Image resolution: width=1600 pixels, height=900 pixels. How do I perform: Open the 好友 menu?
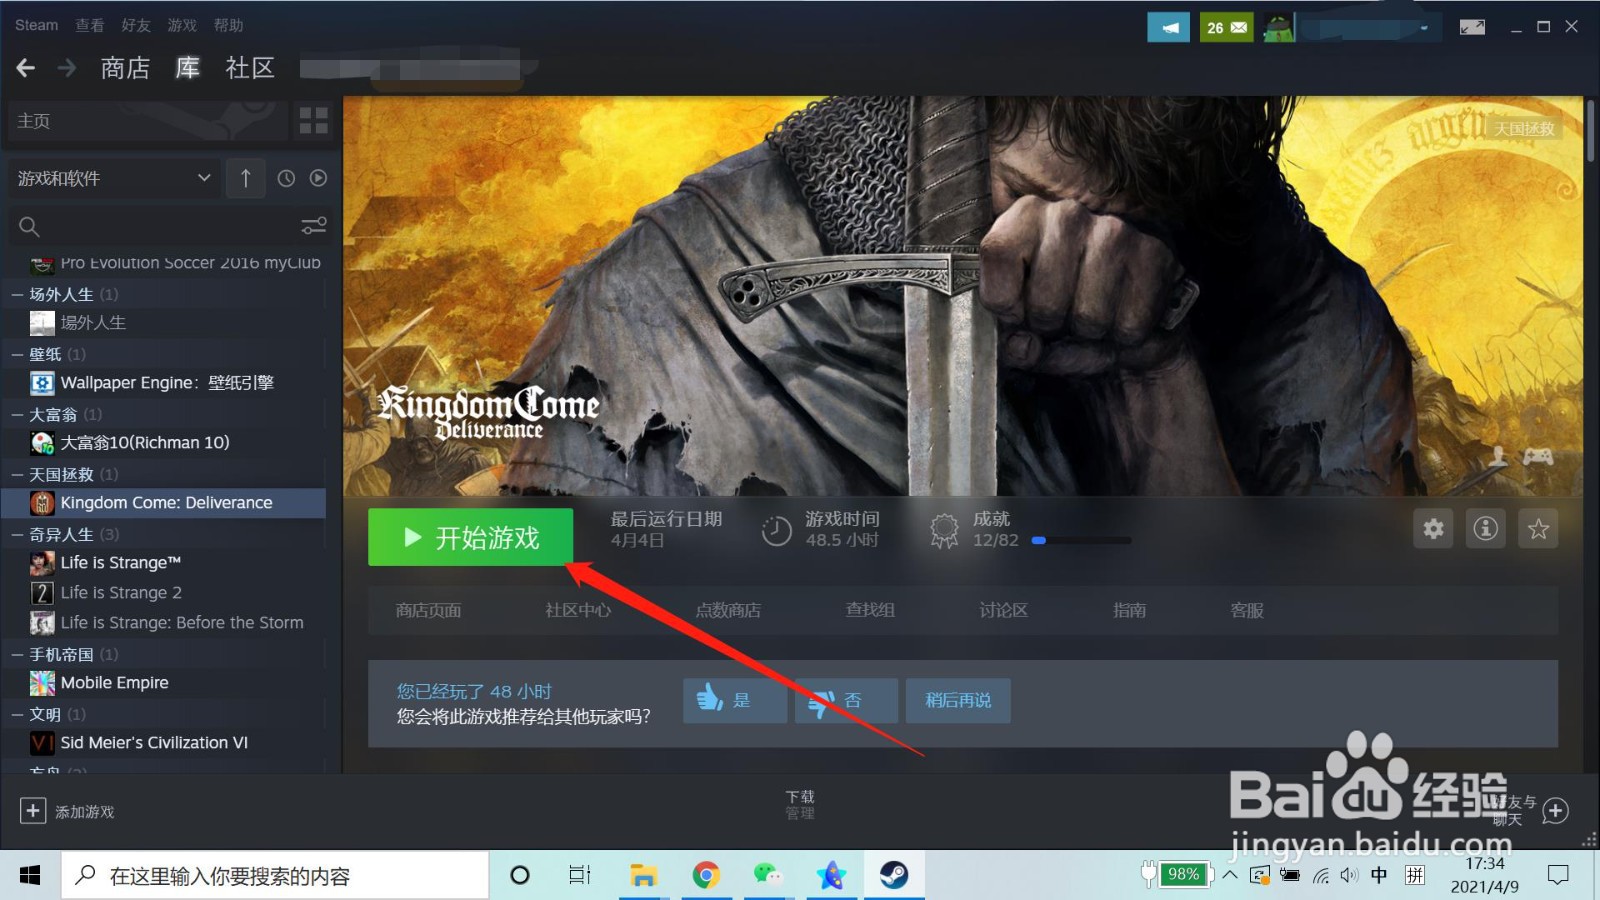(136, 25)
